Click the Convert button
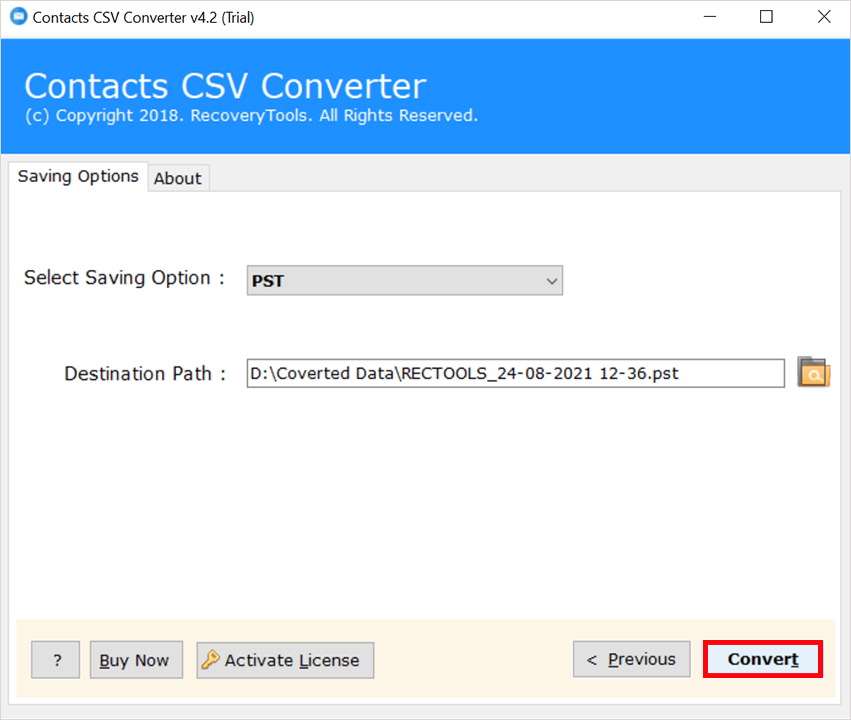Image resolution: width=851 pixels, height=720 pixels. click(x=763, y=659)
